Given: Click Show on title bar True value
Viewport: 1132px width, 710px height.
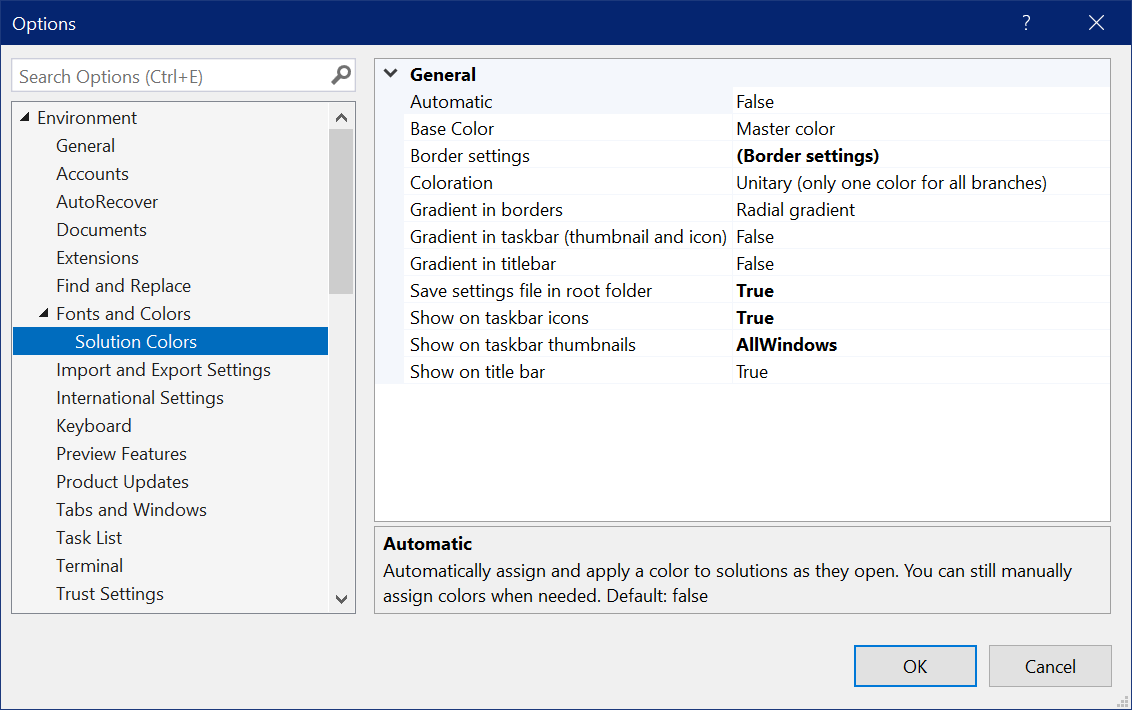Looking at the screenshot, I should (752, 372).
